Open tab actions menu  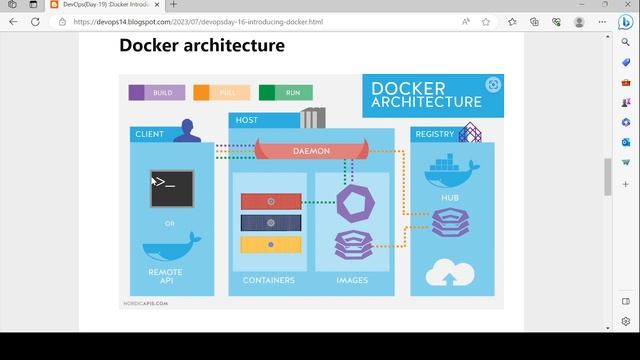[x=33, y=4]
